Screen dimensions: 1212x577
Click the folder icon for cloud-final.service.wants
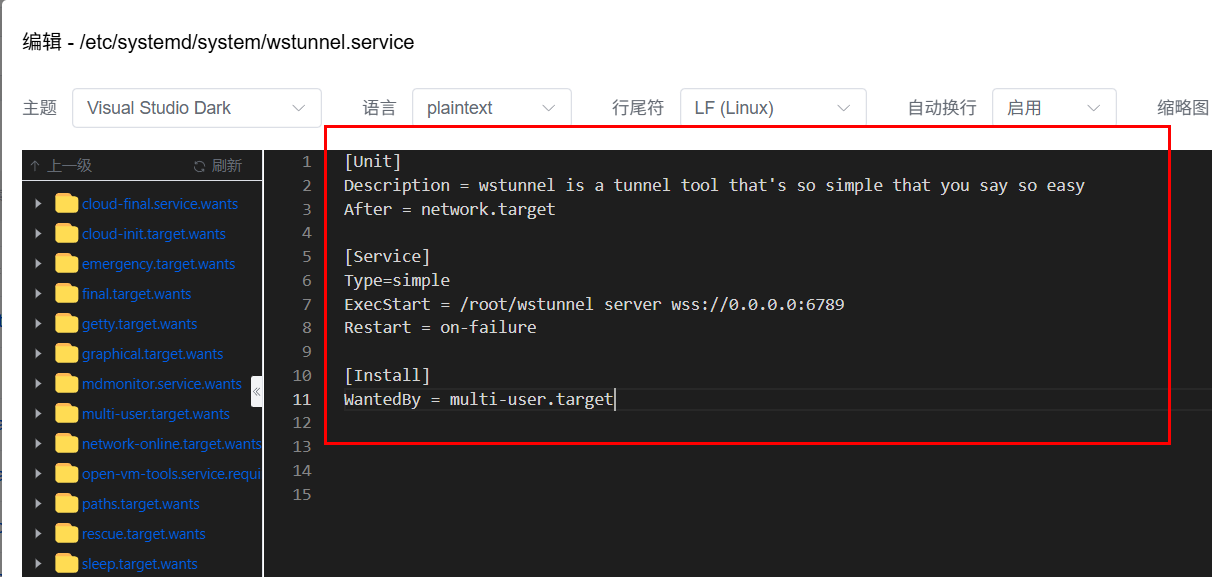coord(67,204)
